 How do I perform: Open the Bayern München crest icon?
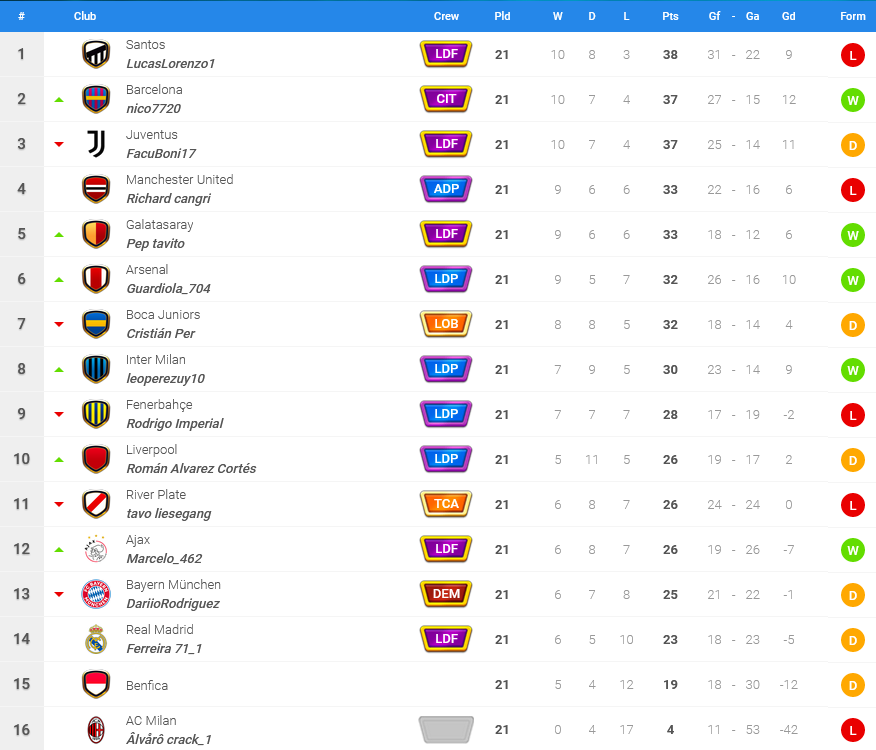click(96, 594)
